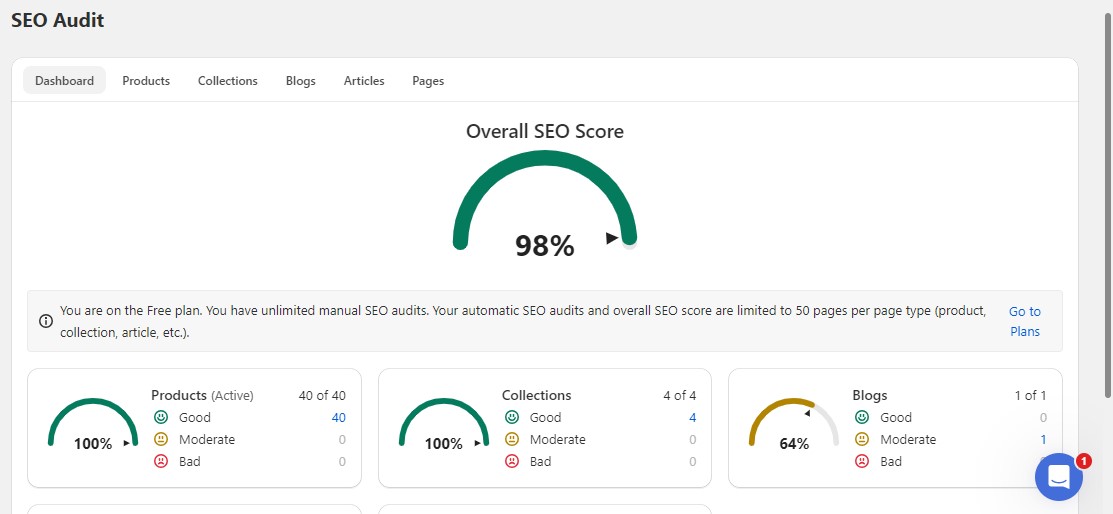Click the Blogs 64% score gauge
This screenshot has width=1113, height=514.
click(794, 424)
